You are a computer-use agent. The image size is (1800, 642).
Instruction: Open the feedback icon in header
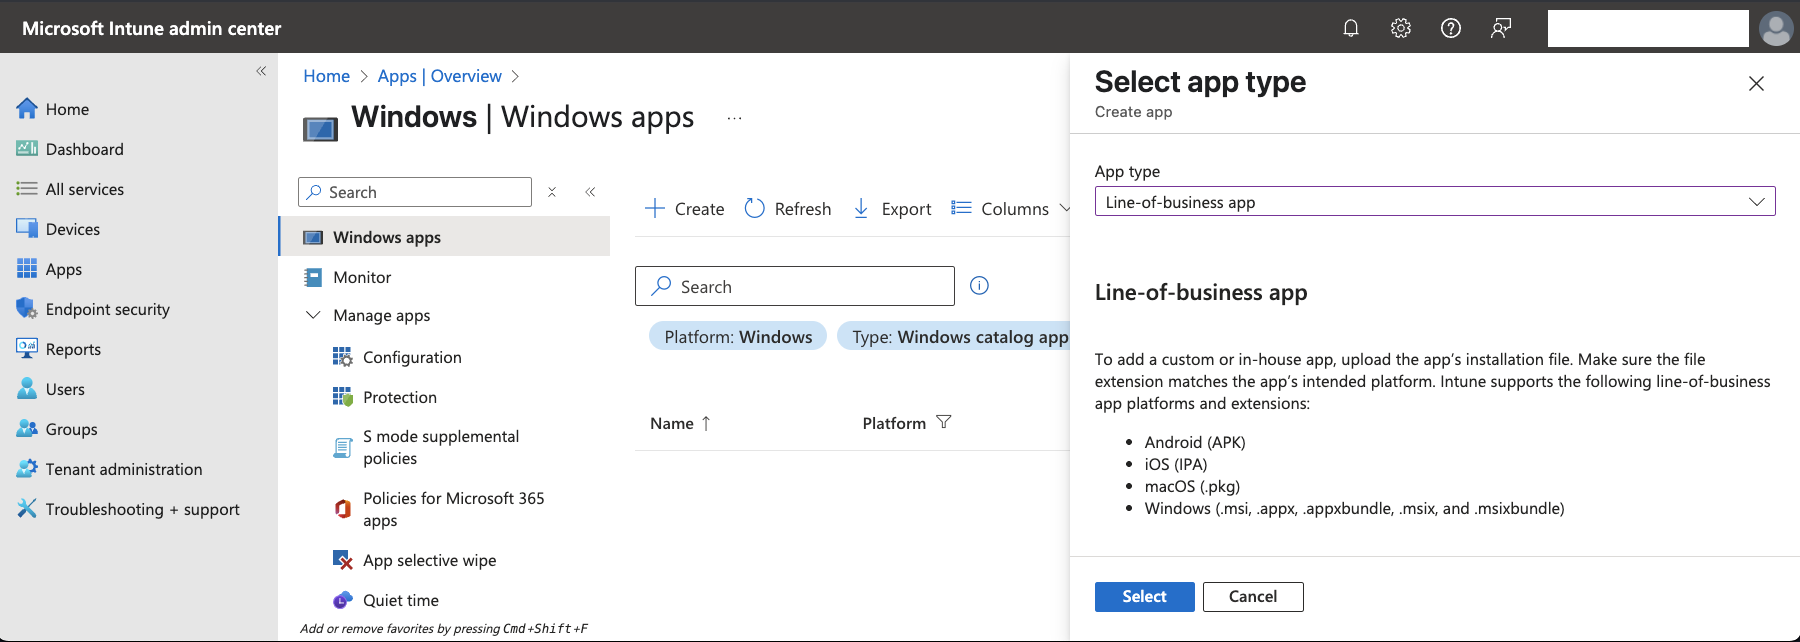tap(1500, 28)
